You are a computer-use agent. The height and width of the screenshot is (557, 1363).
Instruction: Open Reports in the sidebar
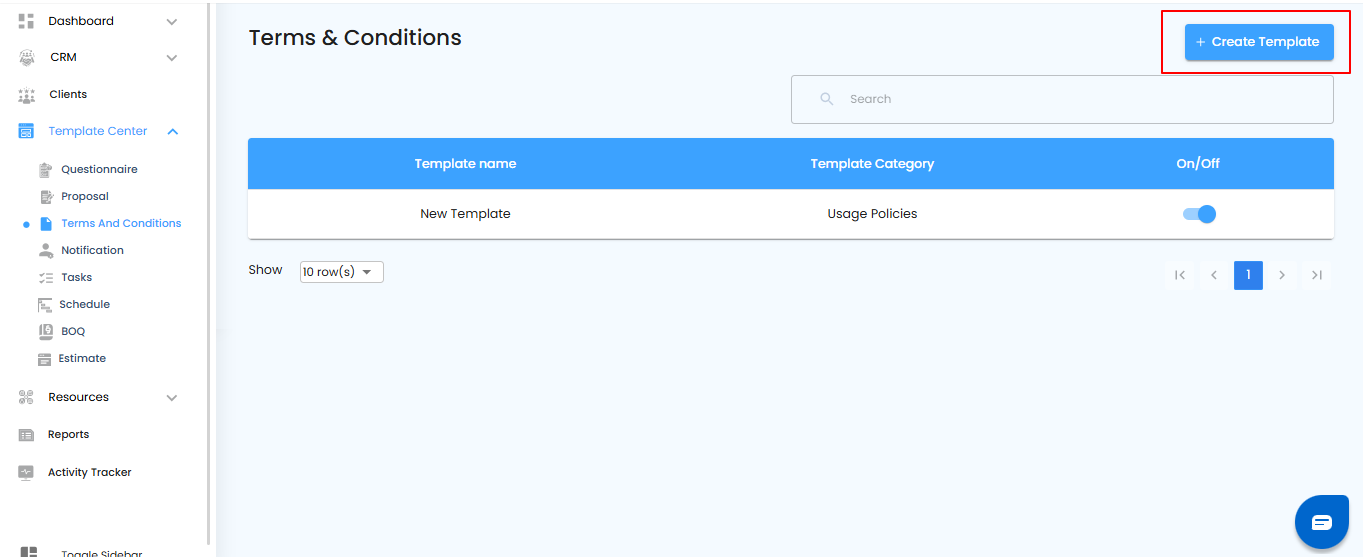pyautogui.click(x=68, y=435)
